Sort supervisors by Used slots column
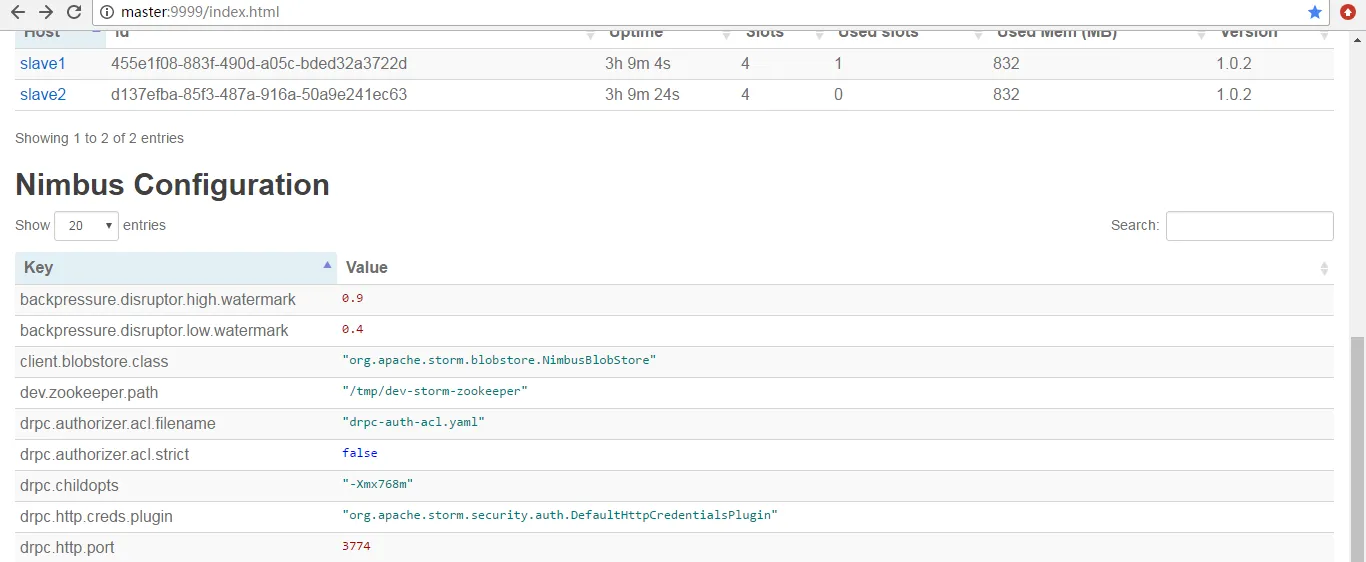The width and height of the screenshot is (1366, 562). [x=908, y=37]
